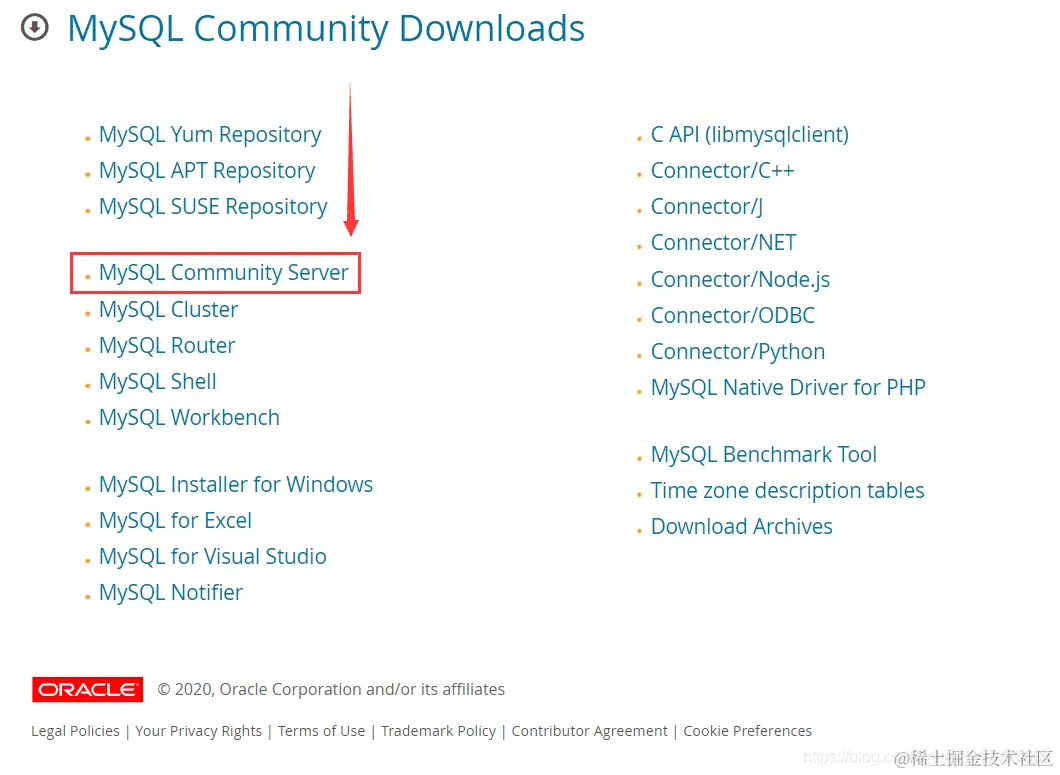Click the download circle icon beside the heading
This screenshot has width=1060, height=775.
click(34, 28)
